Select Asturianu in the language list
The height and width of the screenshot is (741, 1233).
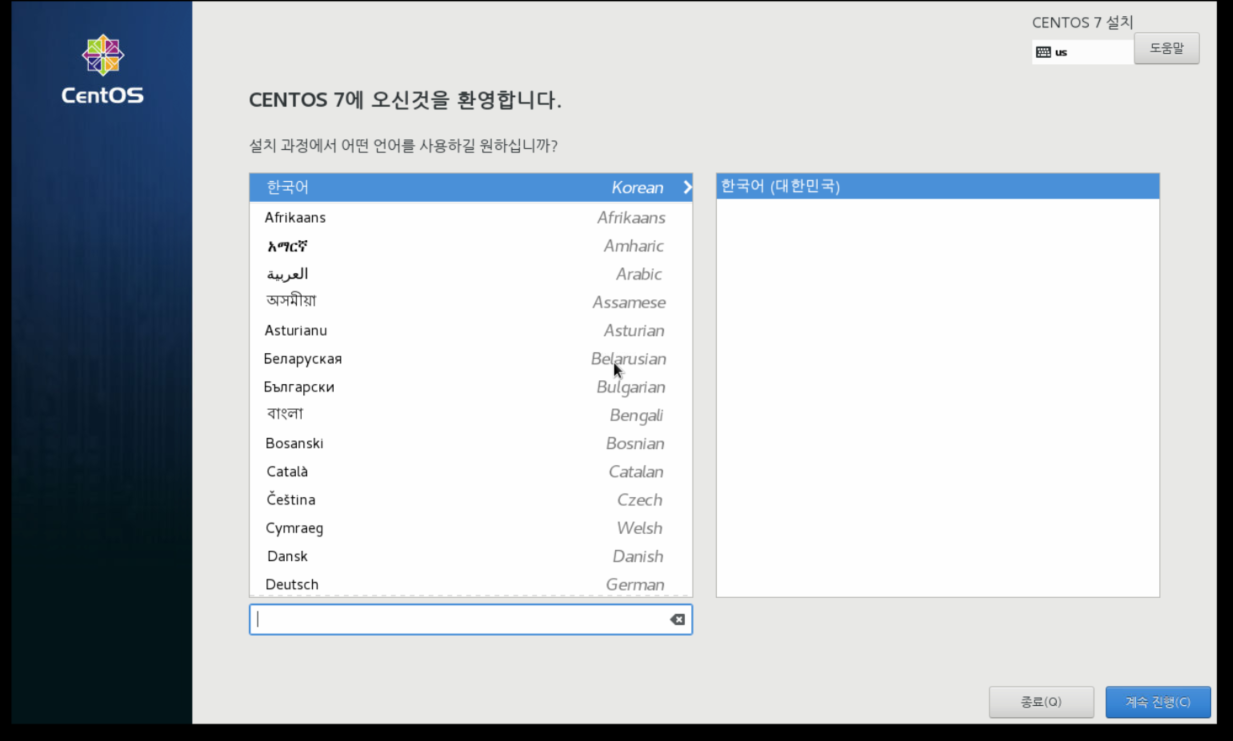coord(471,330)
